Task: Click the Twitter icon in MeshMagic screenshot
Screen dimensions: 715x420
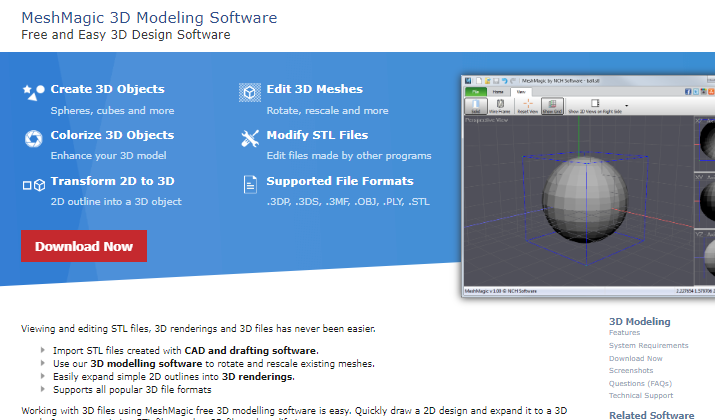Action: coord(696,92)
